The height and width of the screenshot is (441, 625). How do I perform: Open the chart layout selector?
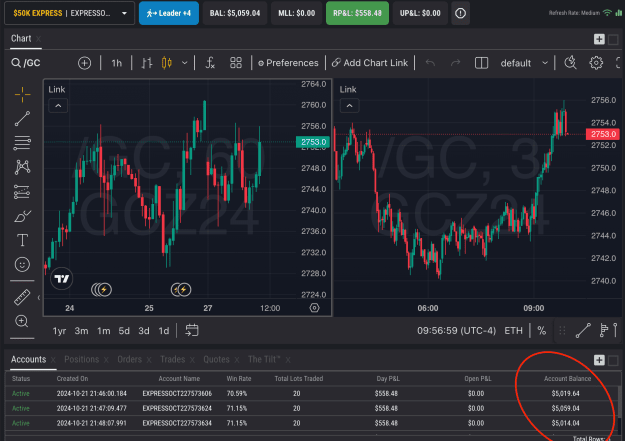point(482,63)
